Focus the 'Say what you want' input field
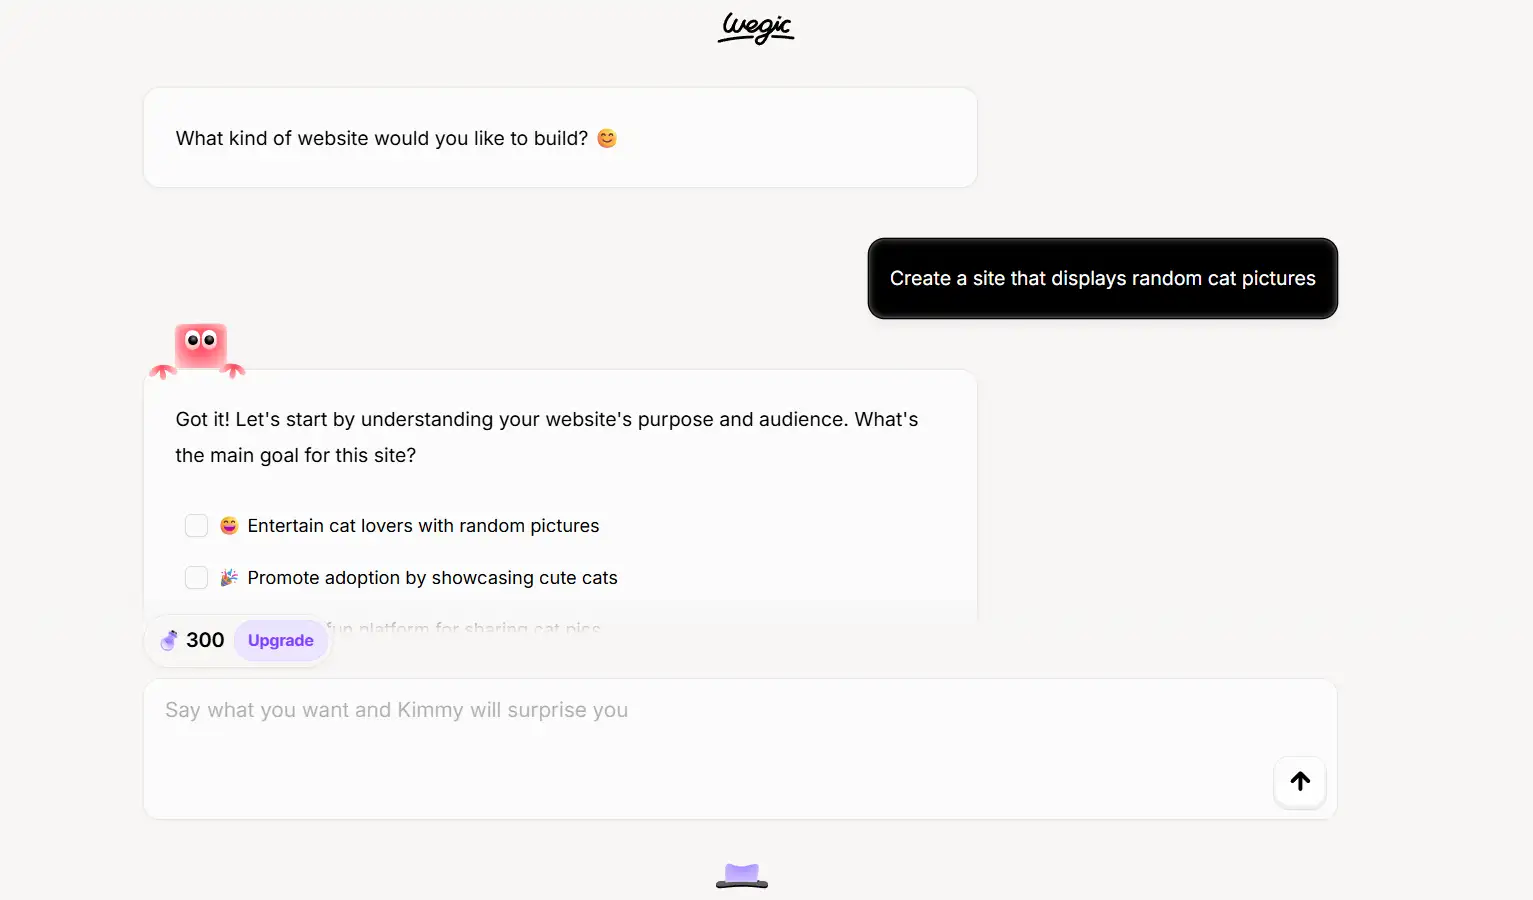Viewport: 1533px width, 900px height. pyautogui.click(x=740, y=749)
